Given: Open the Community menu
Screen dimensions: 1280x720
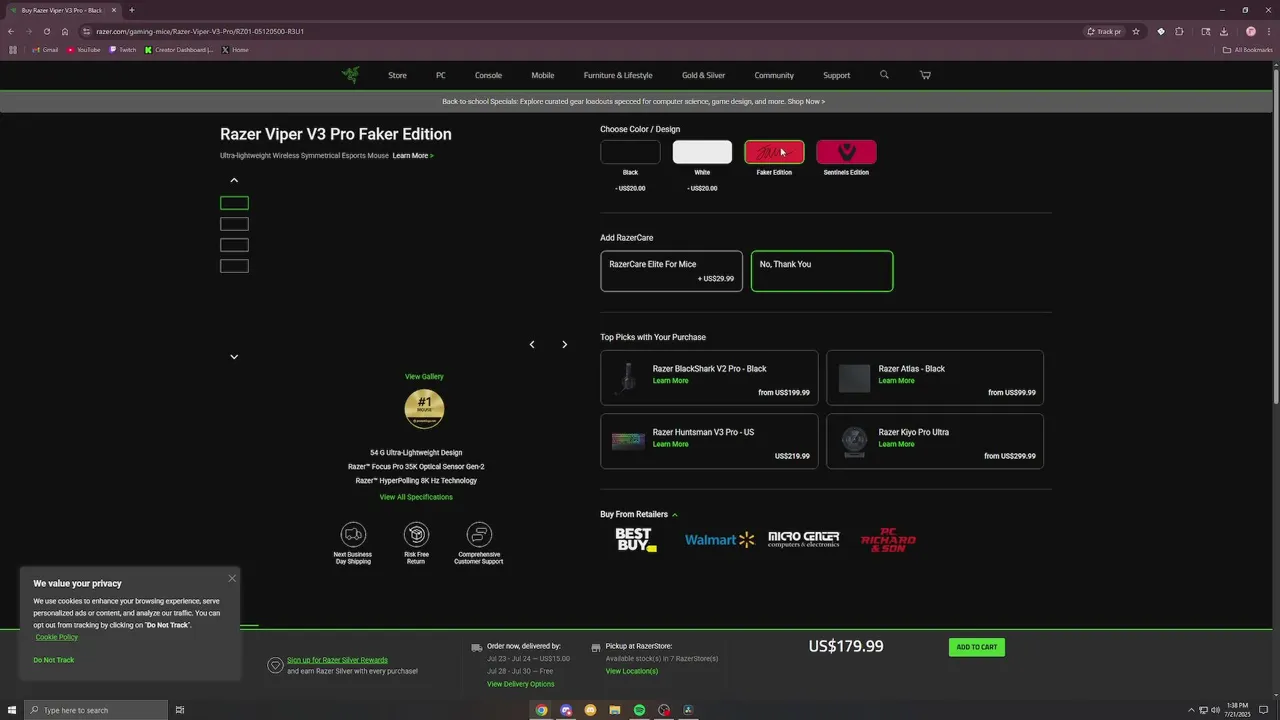Looking at the screenshot, I should pos(774,75).
